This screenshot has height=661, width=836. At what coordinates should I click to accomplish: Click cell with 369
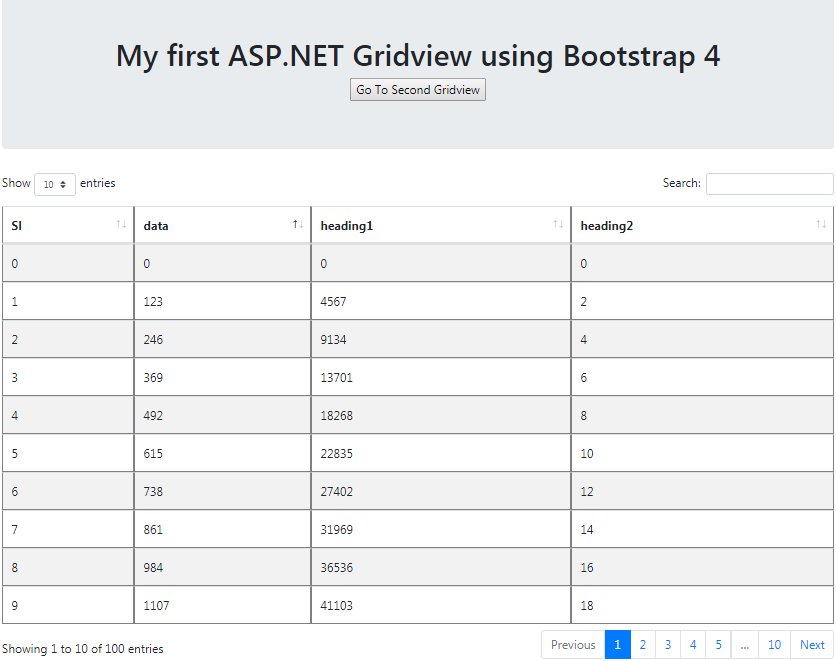point(222,377)
